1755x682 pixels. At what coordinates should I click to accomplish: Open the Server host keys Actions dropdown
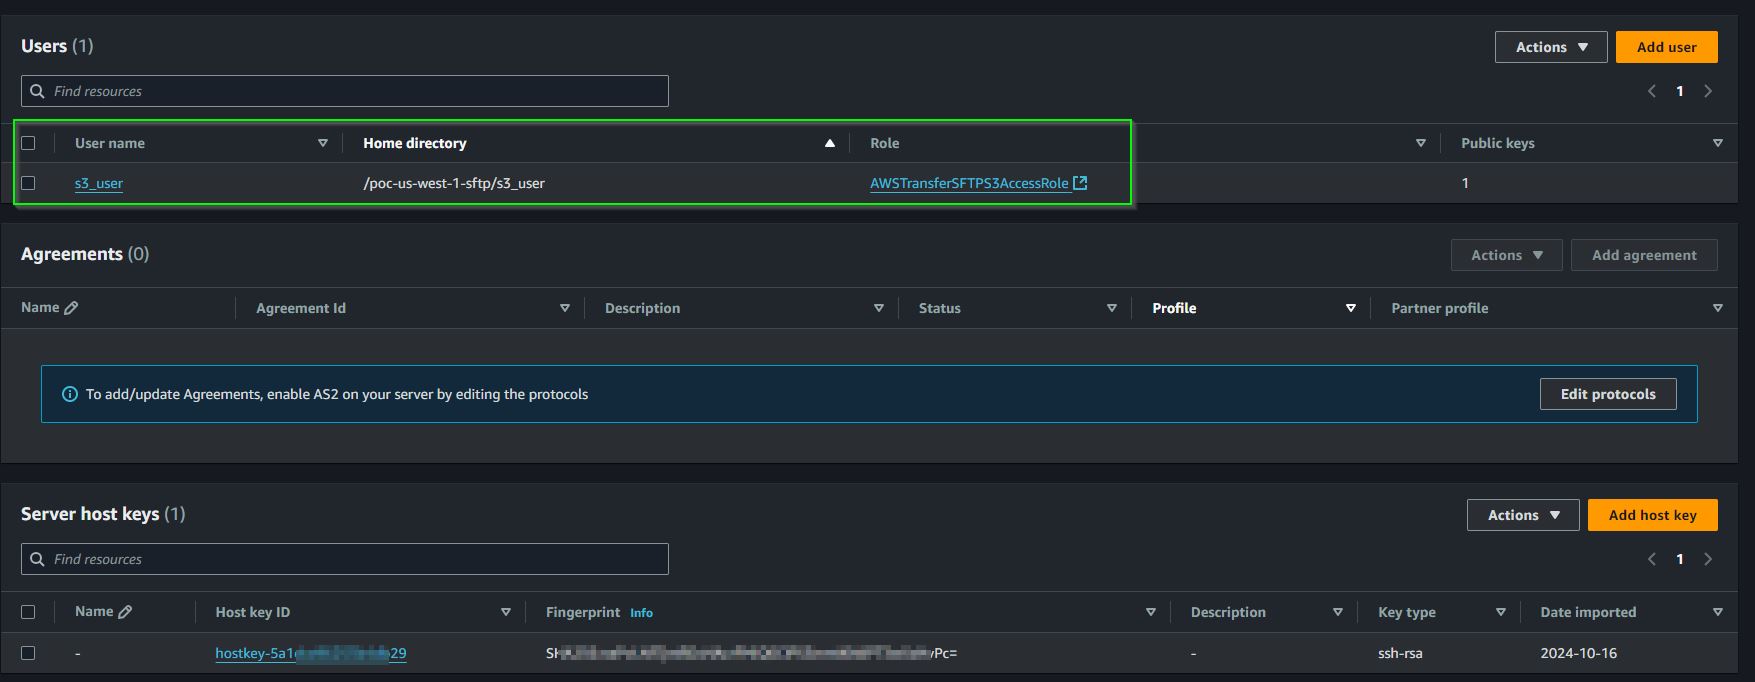click(1522, 515)
